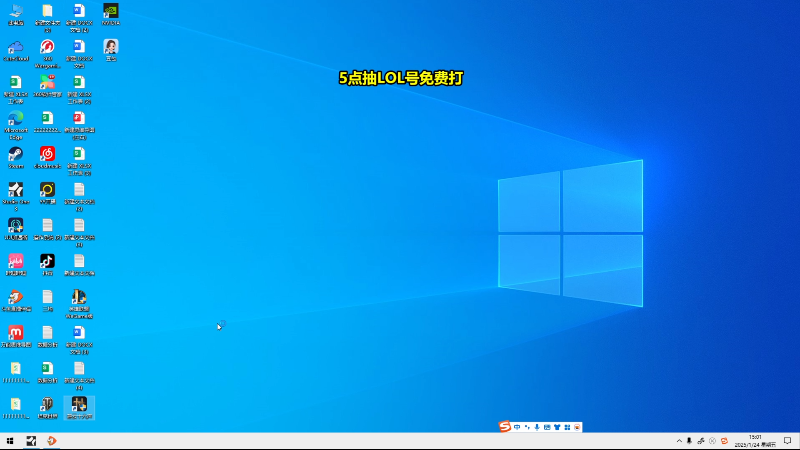Open the NVIDIA desktop shortcut
The width and height of the screenshot is (800, 450).
pyautogui.click(x=111, y=15)
